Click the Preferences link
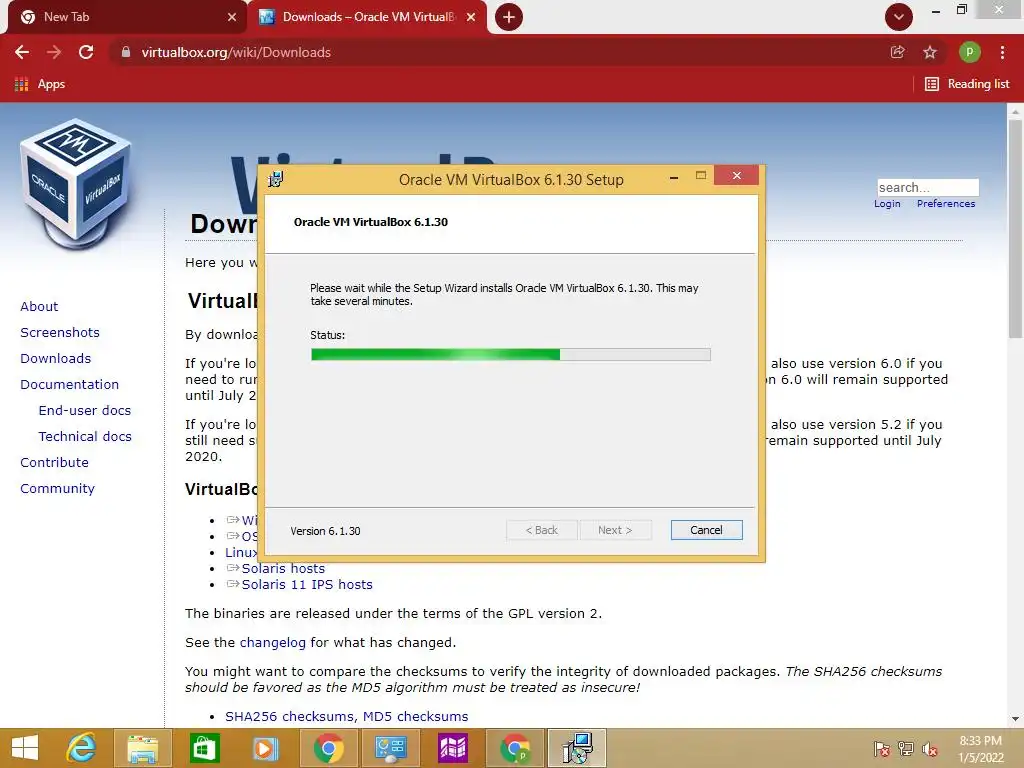The height and width of the screenshot is (768, 1024). [x=946, y=204]
